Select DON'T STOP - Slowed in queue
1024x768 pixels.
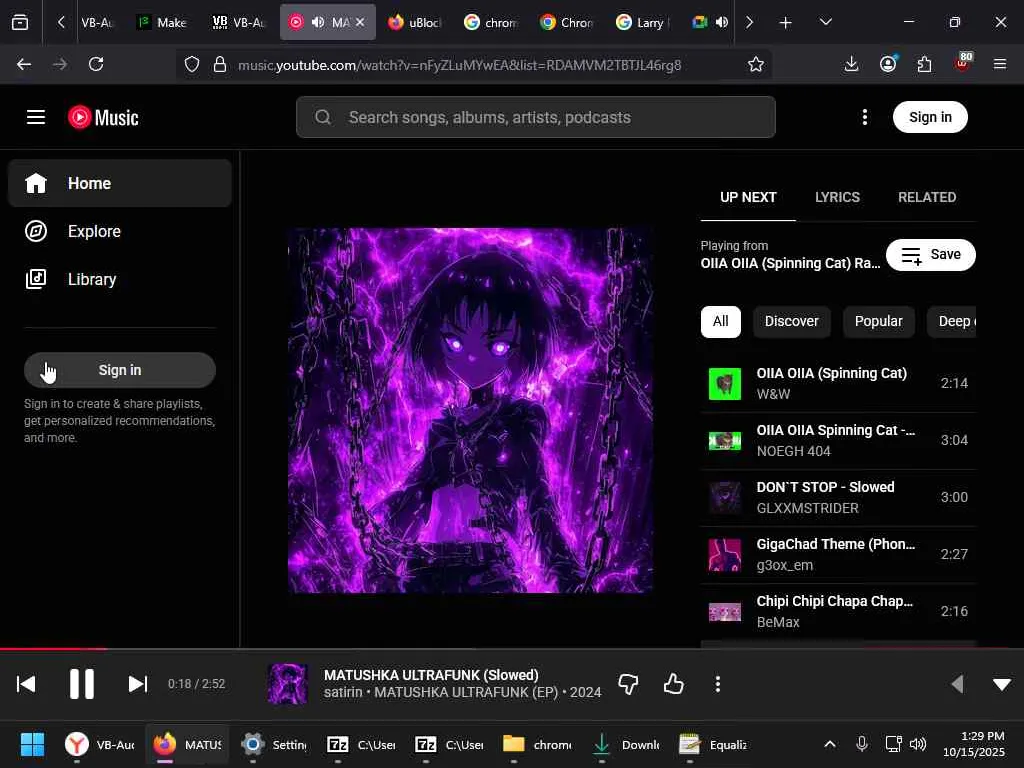[x=838, y=497]
